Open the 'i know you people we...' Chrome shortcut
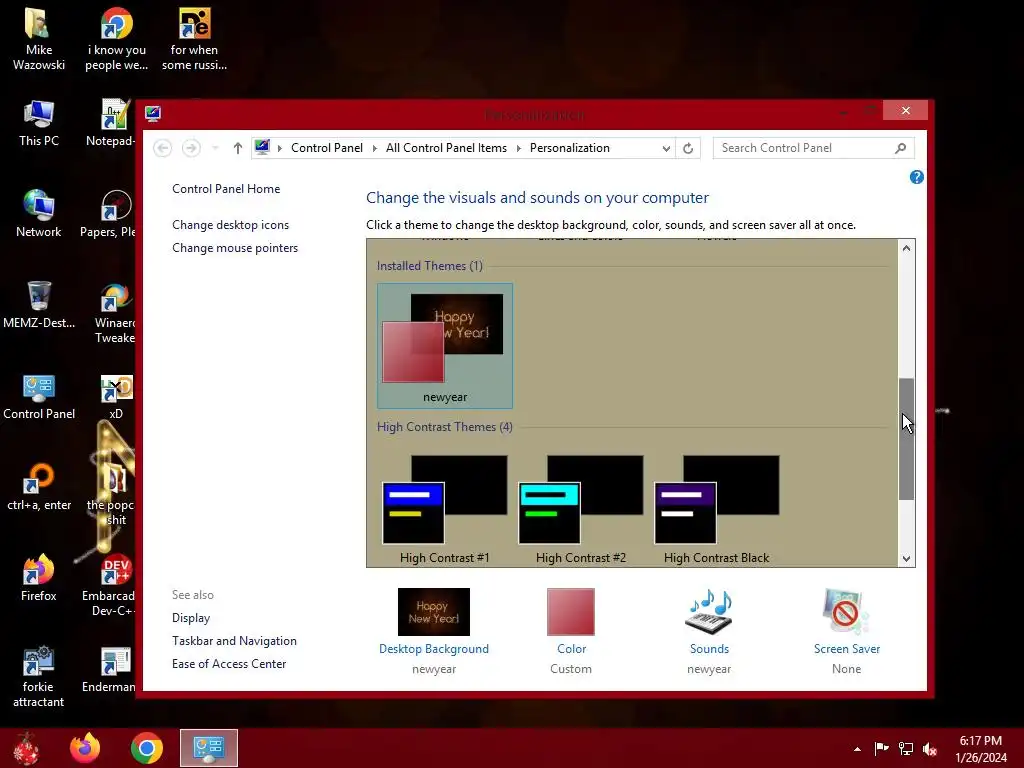This screenshot has height=768, width=1024. 116,39
